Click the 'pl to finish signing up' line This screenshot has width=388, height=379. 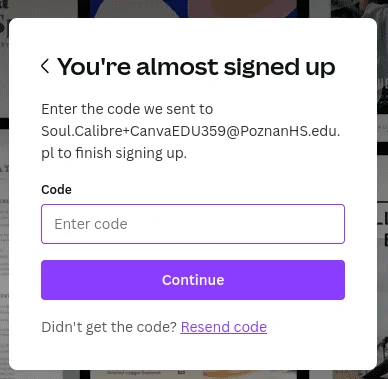(x=114, y=153)
